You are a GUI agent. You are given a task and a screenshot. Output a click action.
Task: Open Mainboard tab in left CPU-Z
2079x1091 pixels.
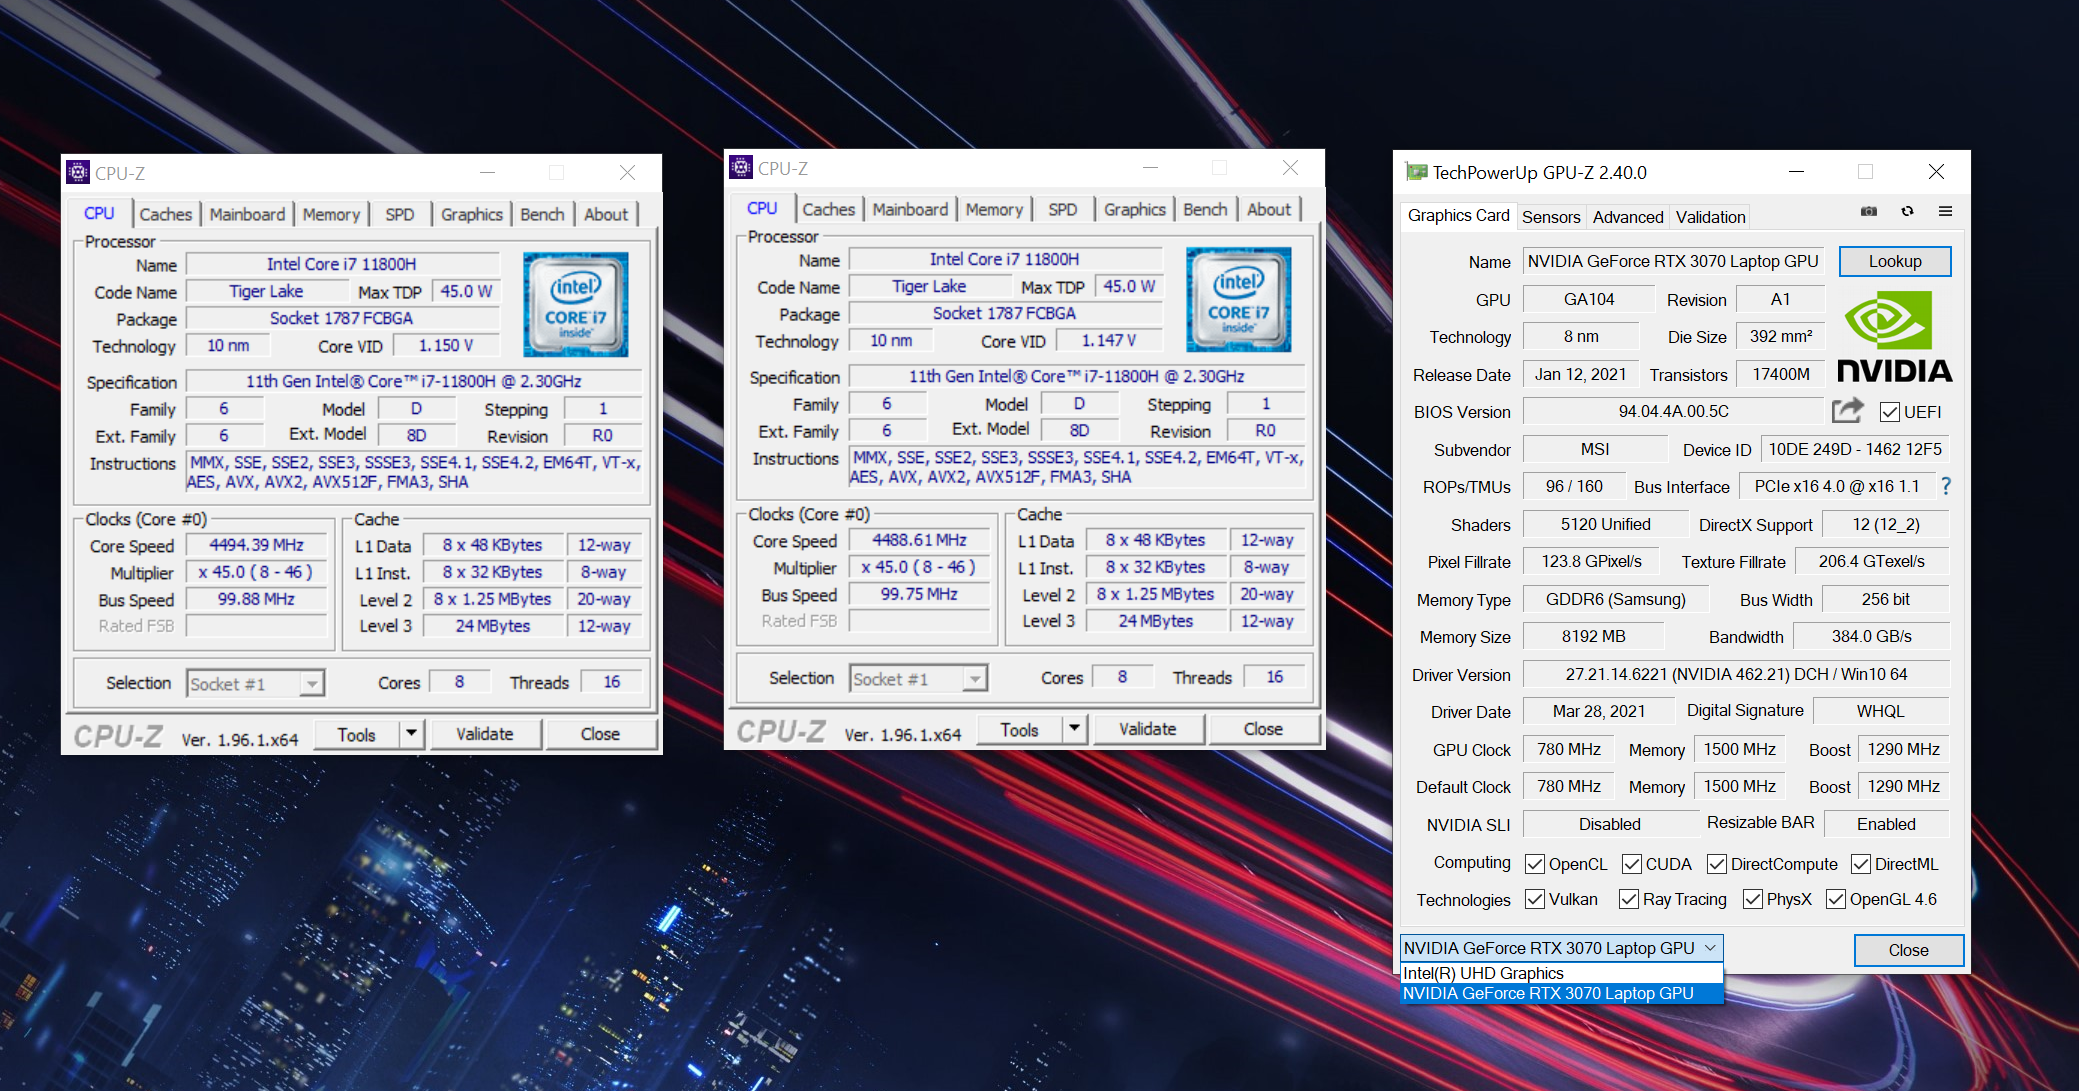tap(247, 214)
